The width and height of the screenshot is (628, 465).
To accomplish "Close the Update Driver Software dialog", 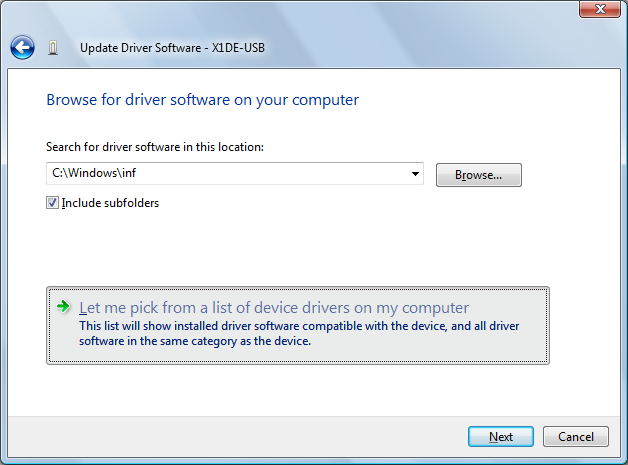I will (x=600, y=9).
